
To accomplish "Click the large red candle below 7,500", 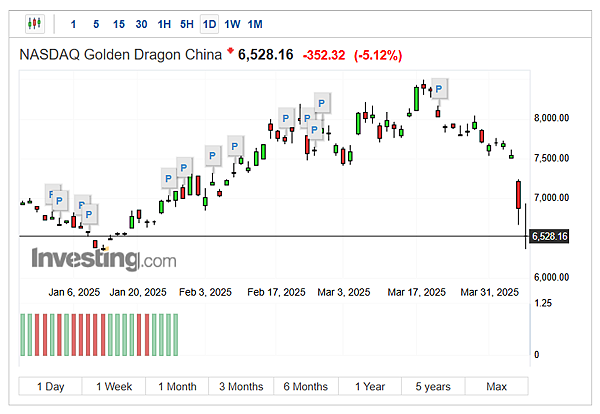I will (x=518, y=195).
